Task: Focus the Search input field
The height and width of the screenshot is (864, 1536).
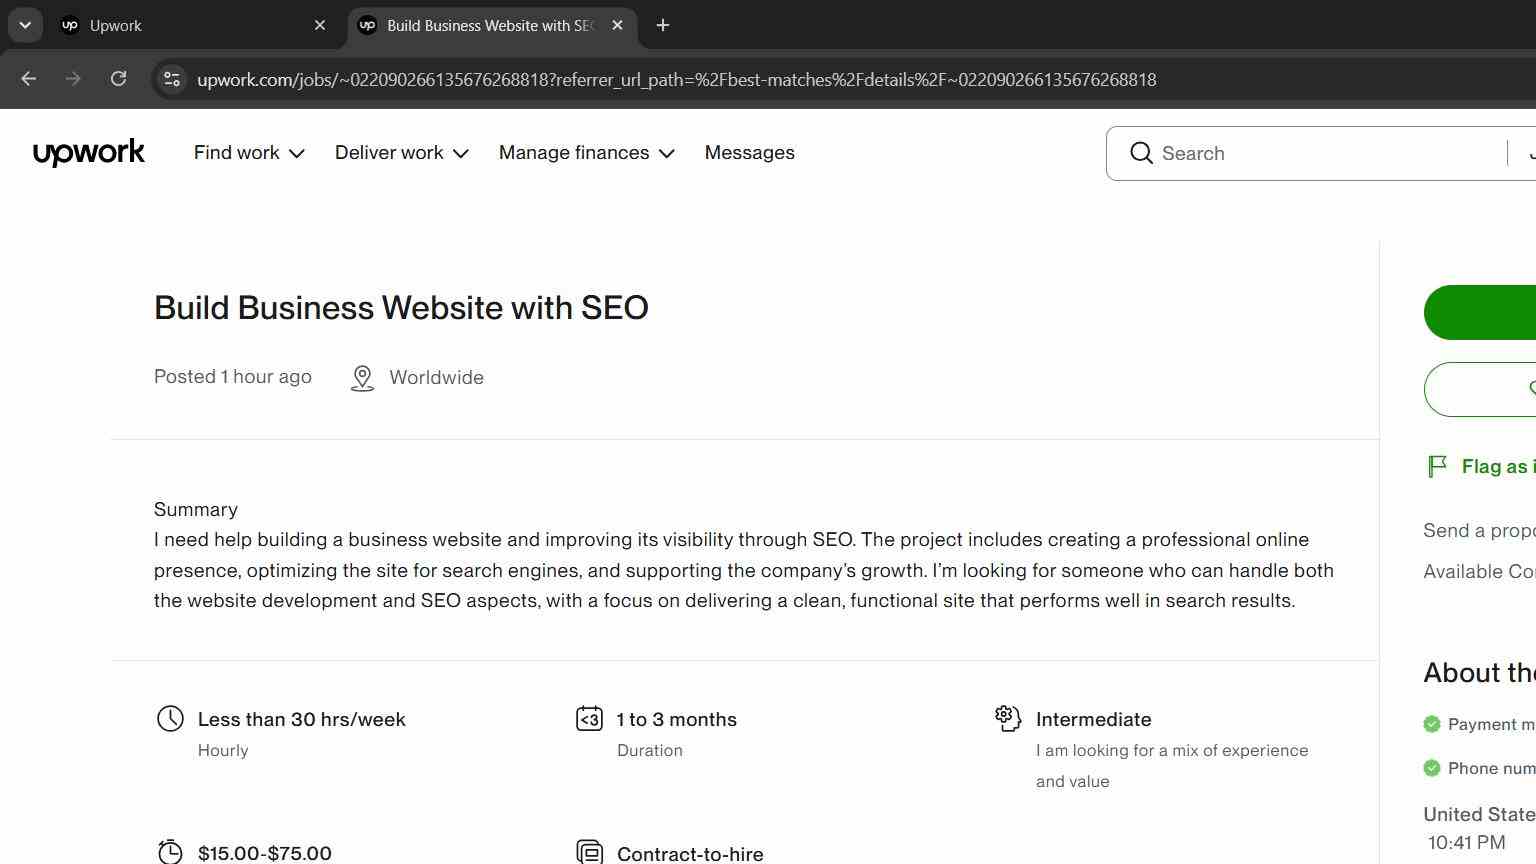Action: [1330, 153]
